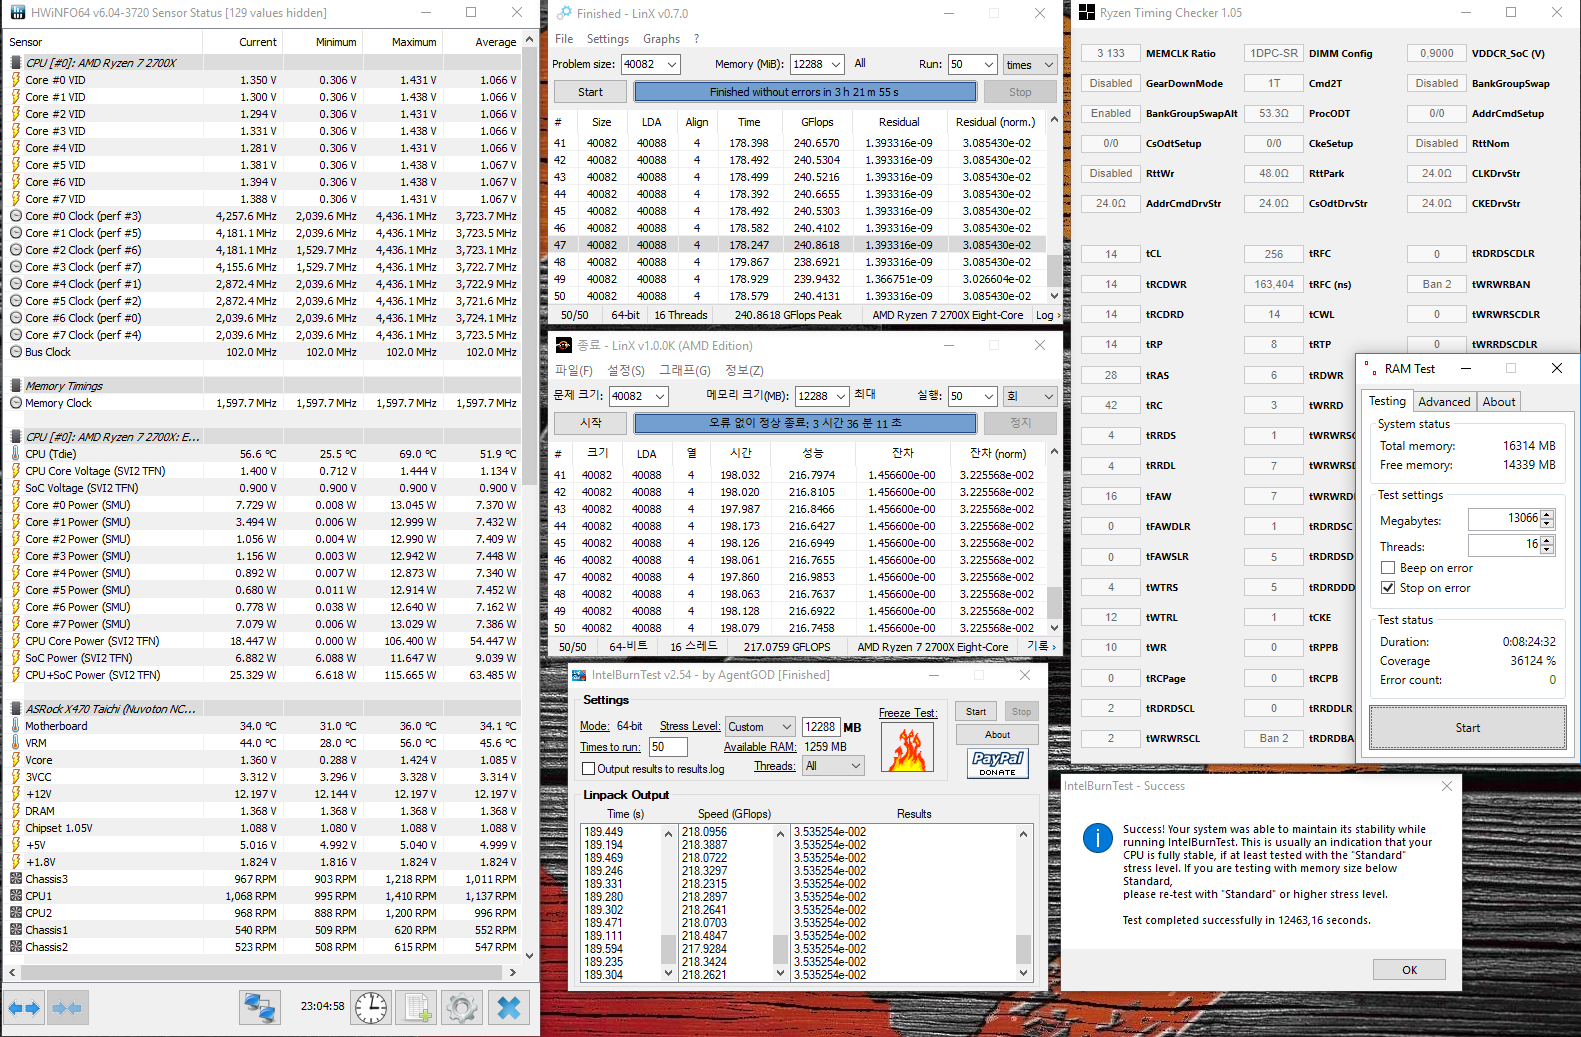
Task: Click HWiNFO blue X close-sensors icon
Action: tap(508, 1007)
